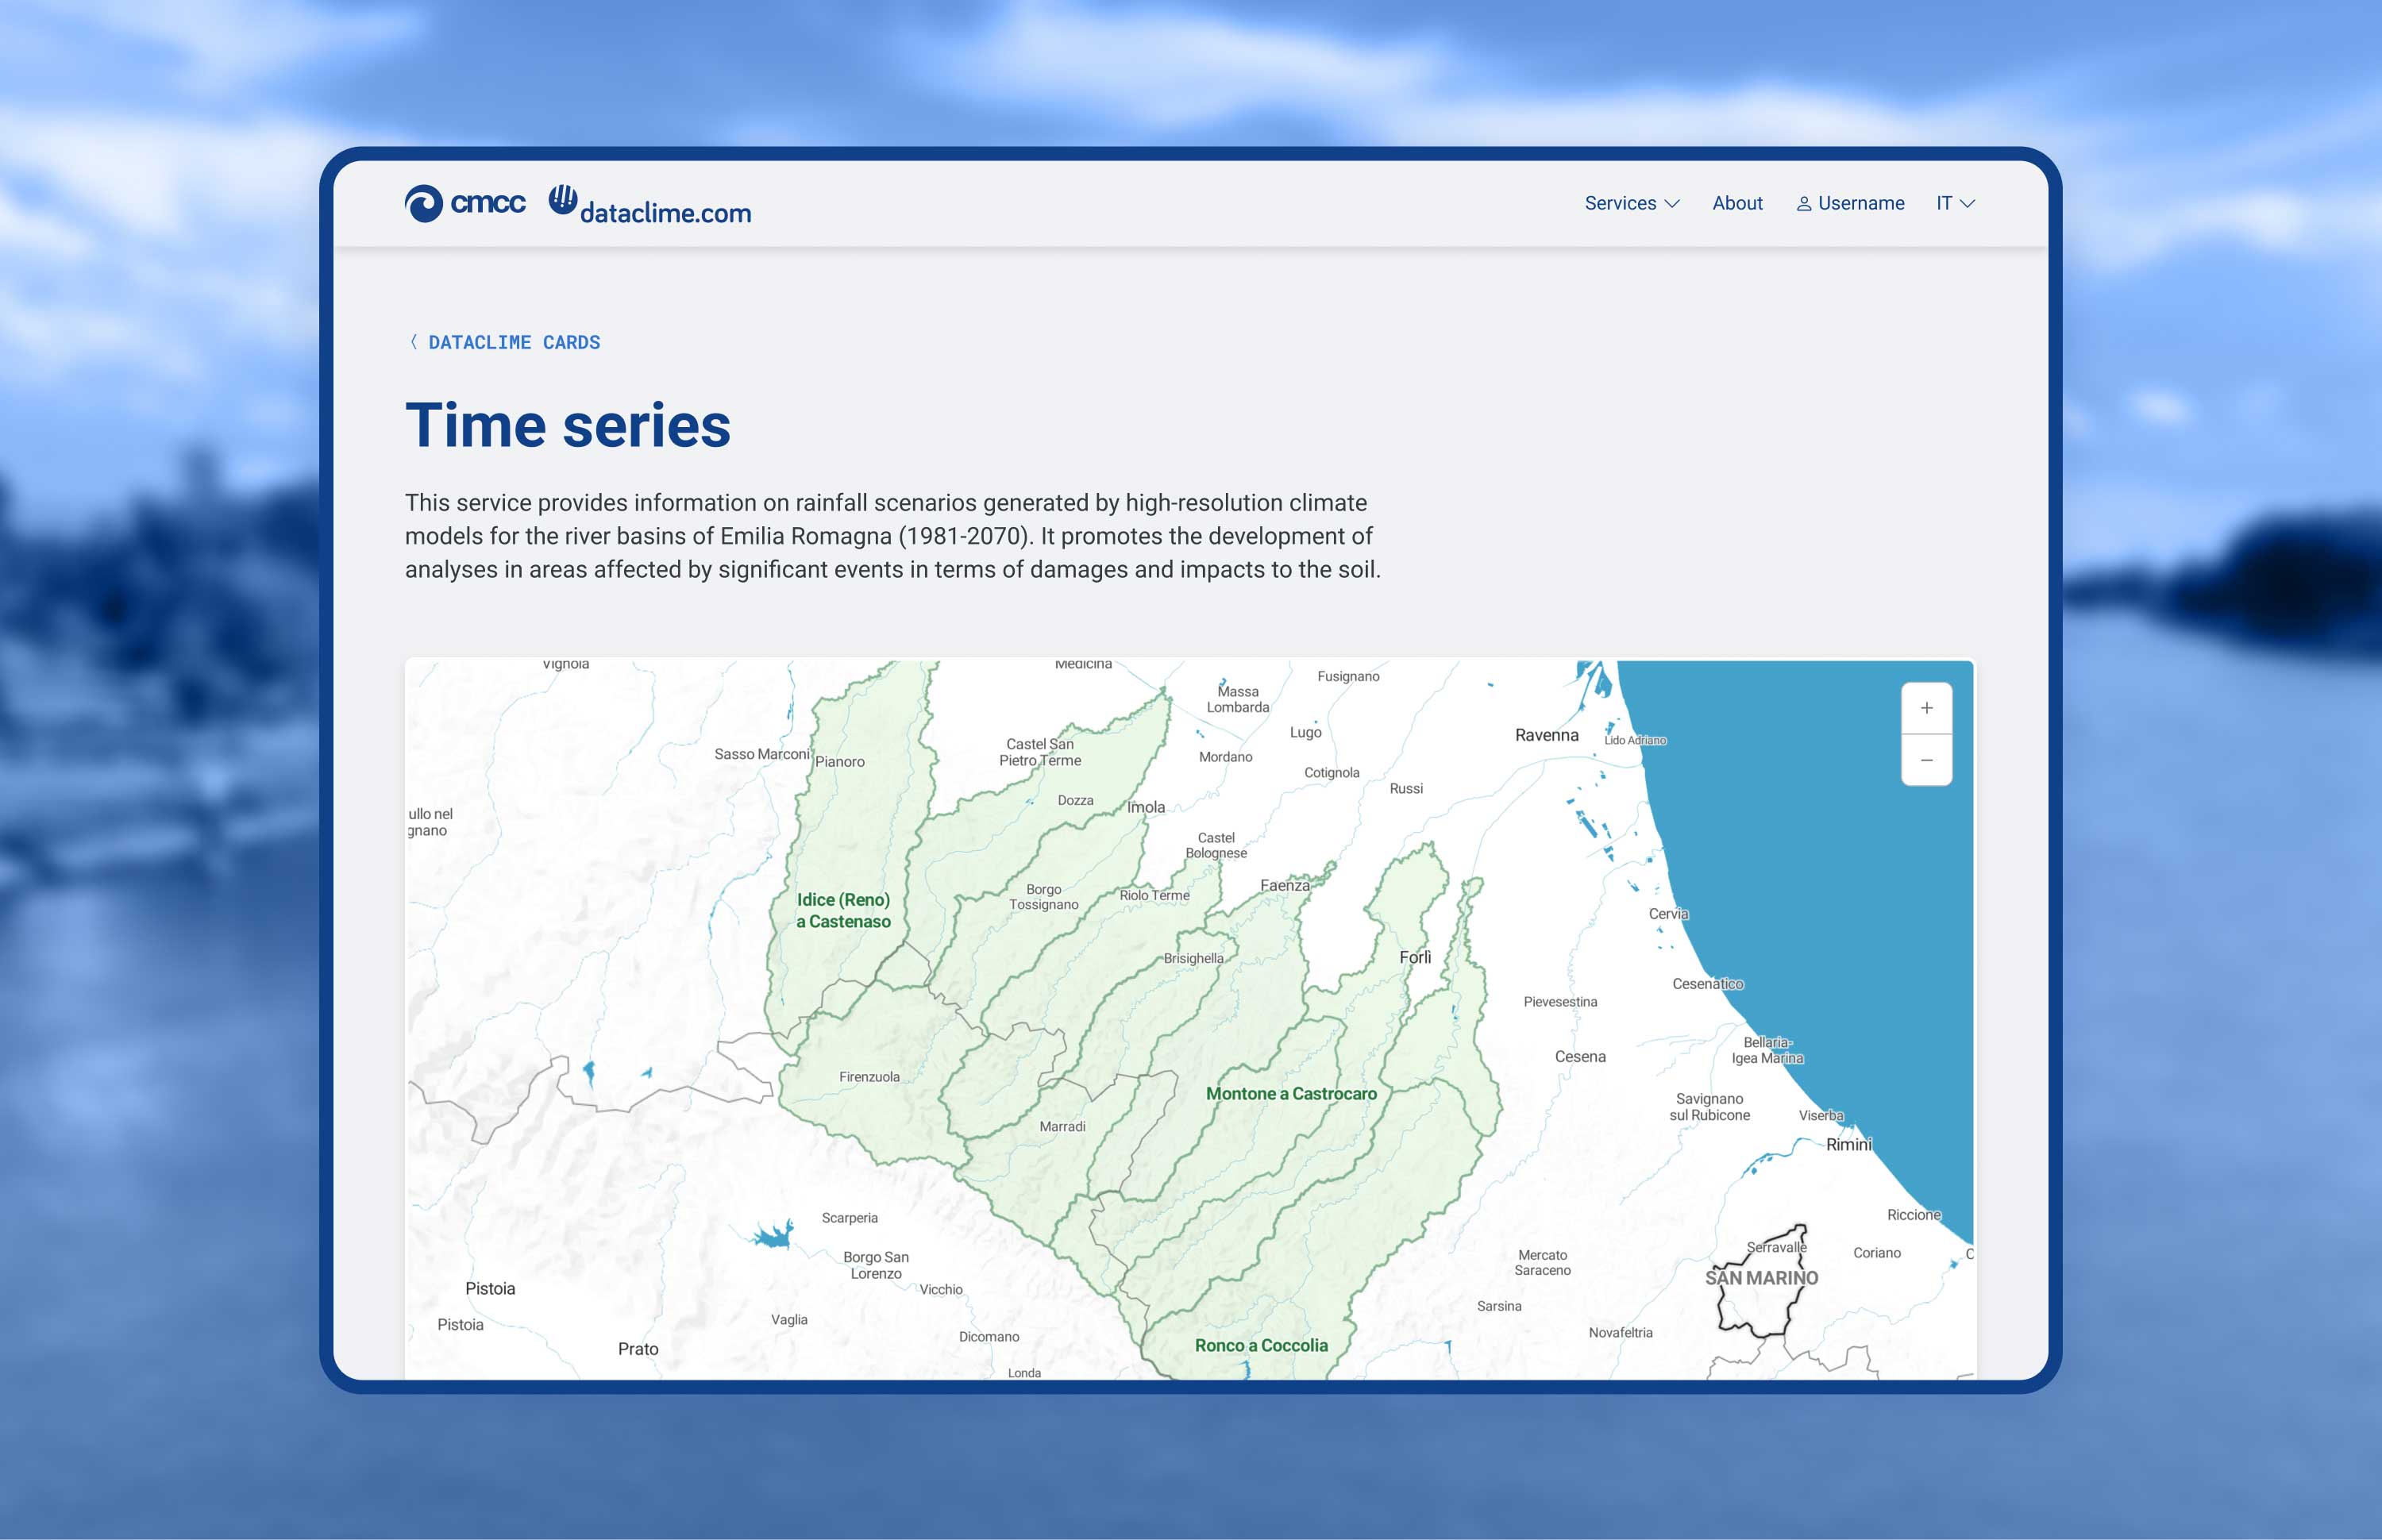Image resolution: width=2382 pixels, height=1540 pixels.
Task: Expand the IT language selector
Action: point(1953,203)
